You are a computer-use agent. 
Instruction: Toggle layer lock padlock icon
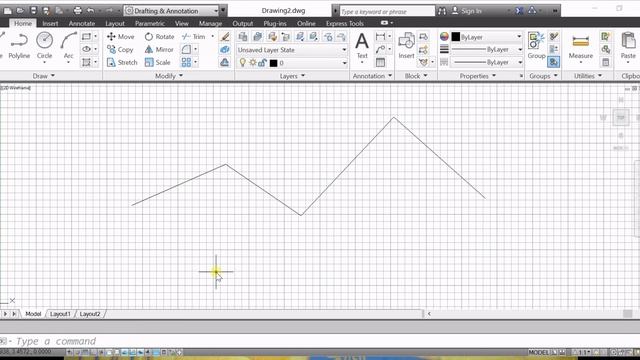262,63
